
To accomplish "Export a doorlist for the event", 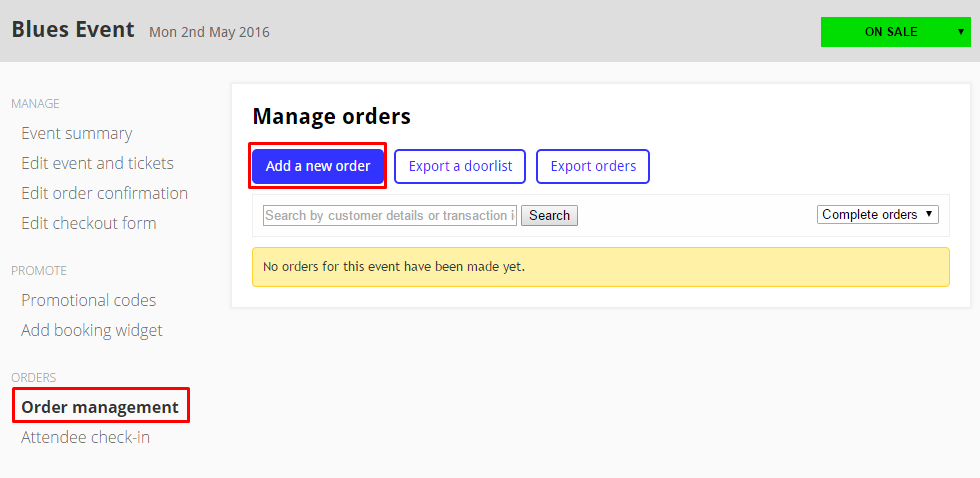I will coord(460,166).
